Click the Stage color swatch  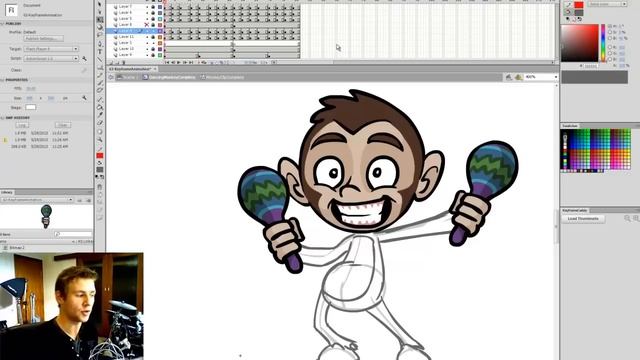(31, 107)
